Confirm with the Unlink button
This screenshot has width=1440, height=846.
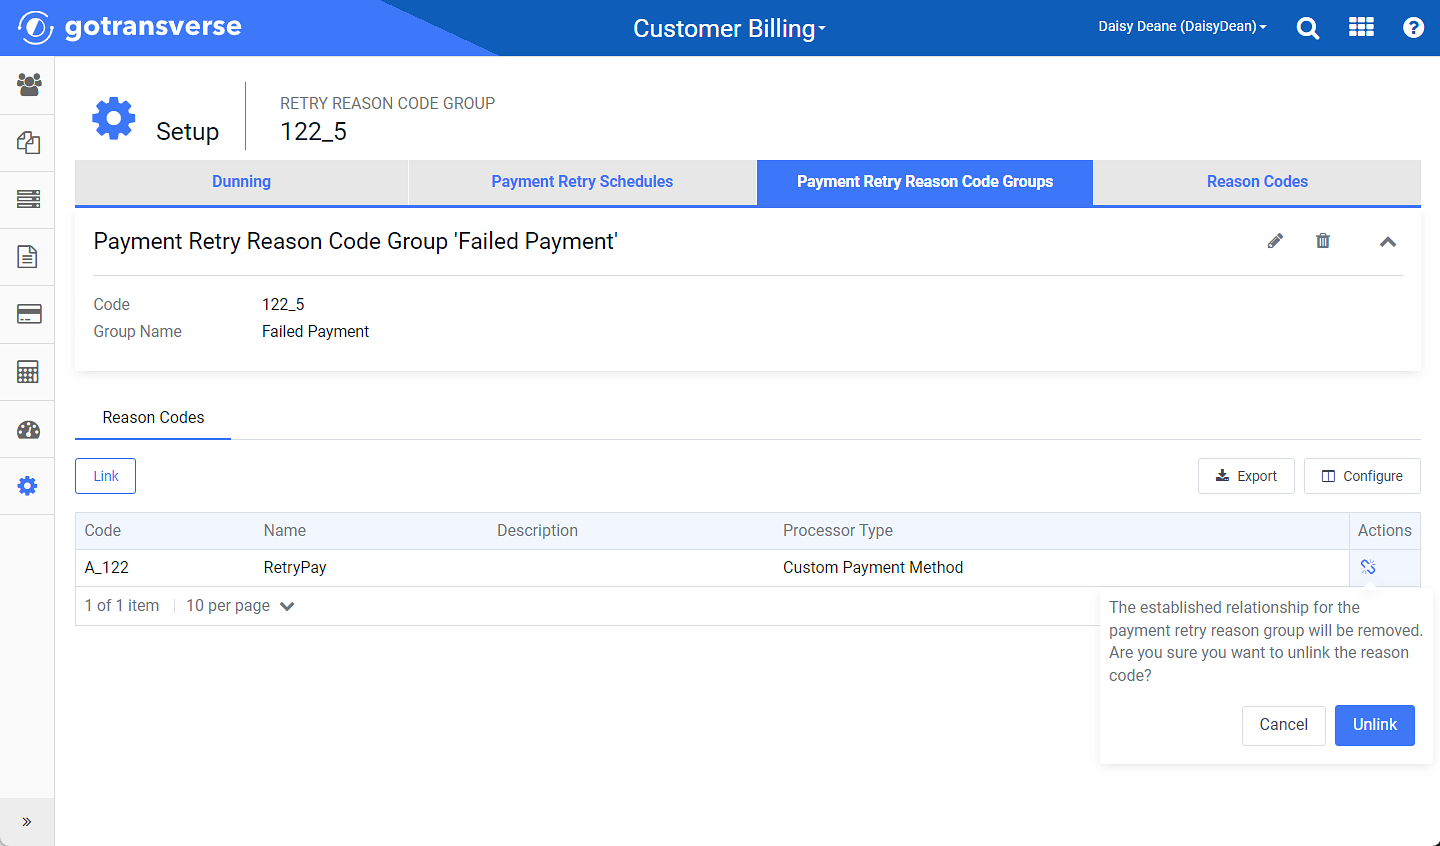coord(1375,726)
